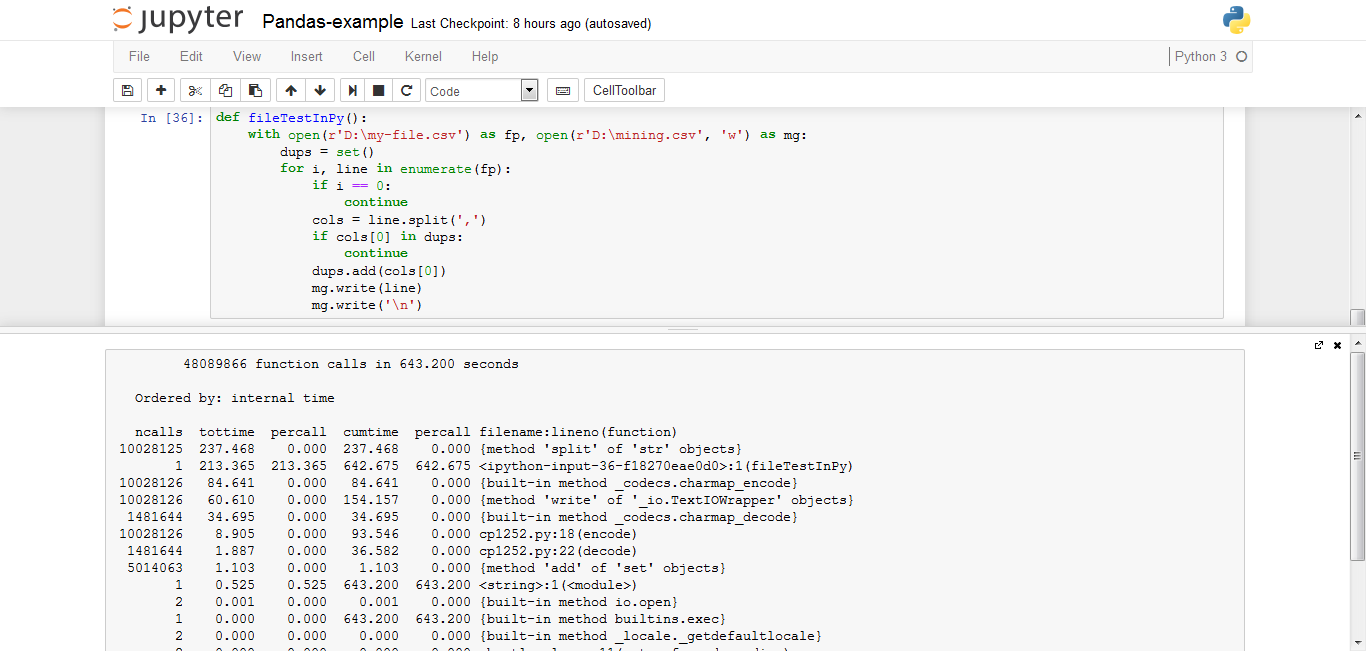Insert cell below with plus icon

[x=161, y=91]
